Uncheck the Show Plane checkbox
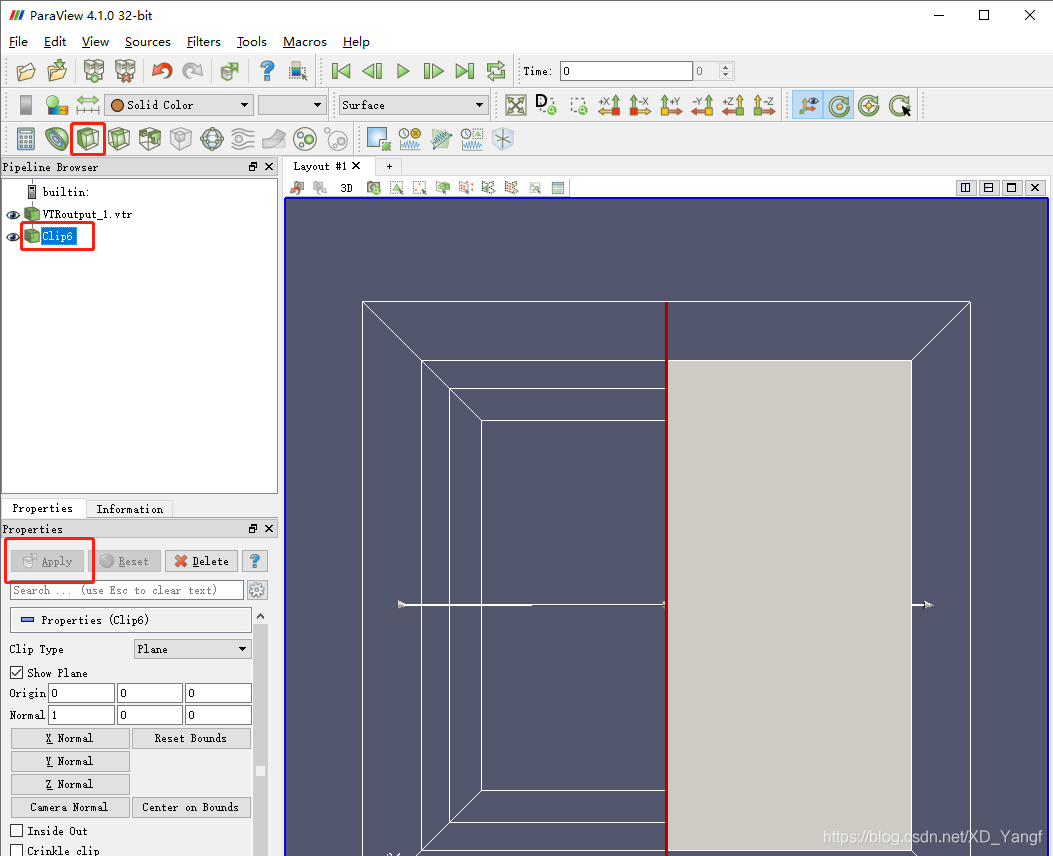 click(x=17, y=672)
